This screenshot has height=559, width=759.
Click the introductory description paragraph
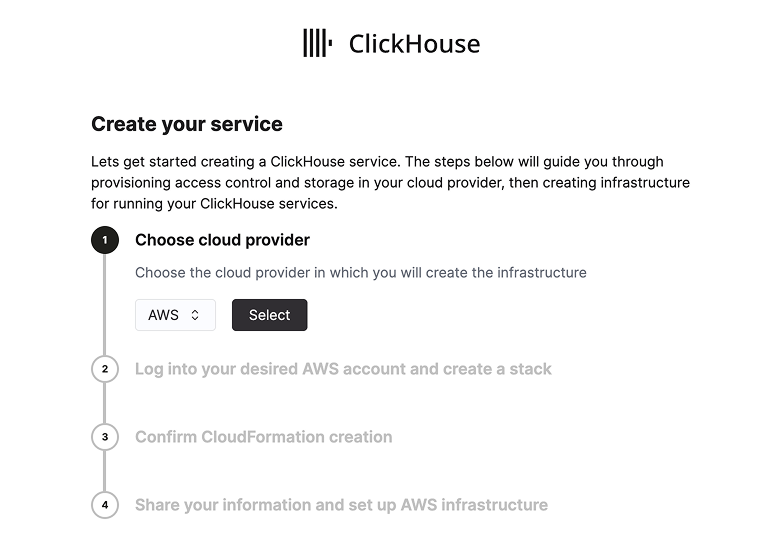[390, 182]
